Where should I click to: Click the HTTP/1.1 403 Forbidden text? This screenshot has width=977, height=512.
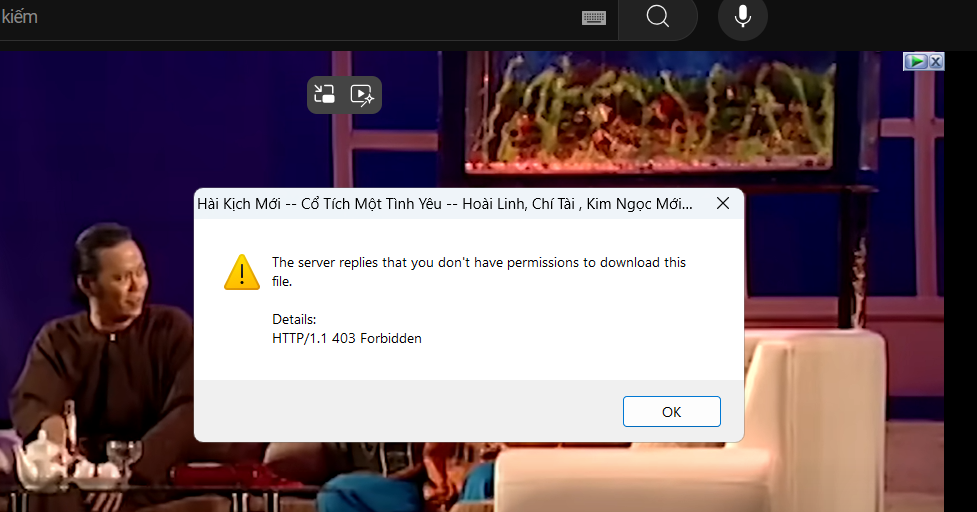tap(347, 338)
